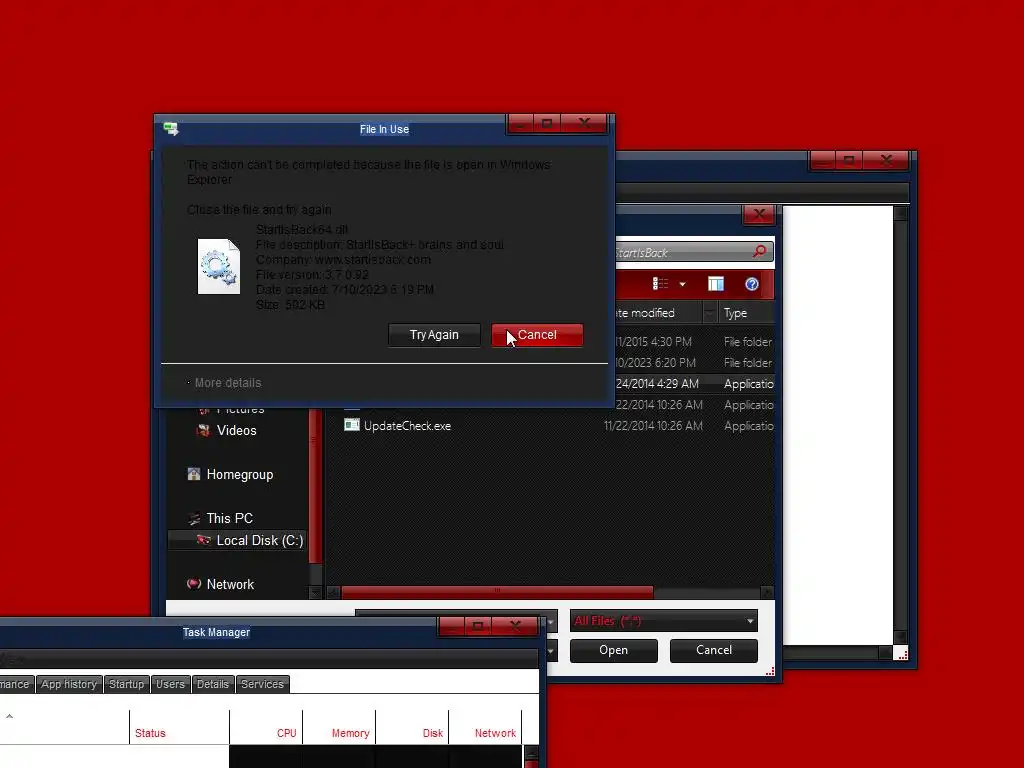Click Try Again in File In Use dialog

click(x=434, y=335)
